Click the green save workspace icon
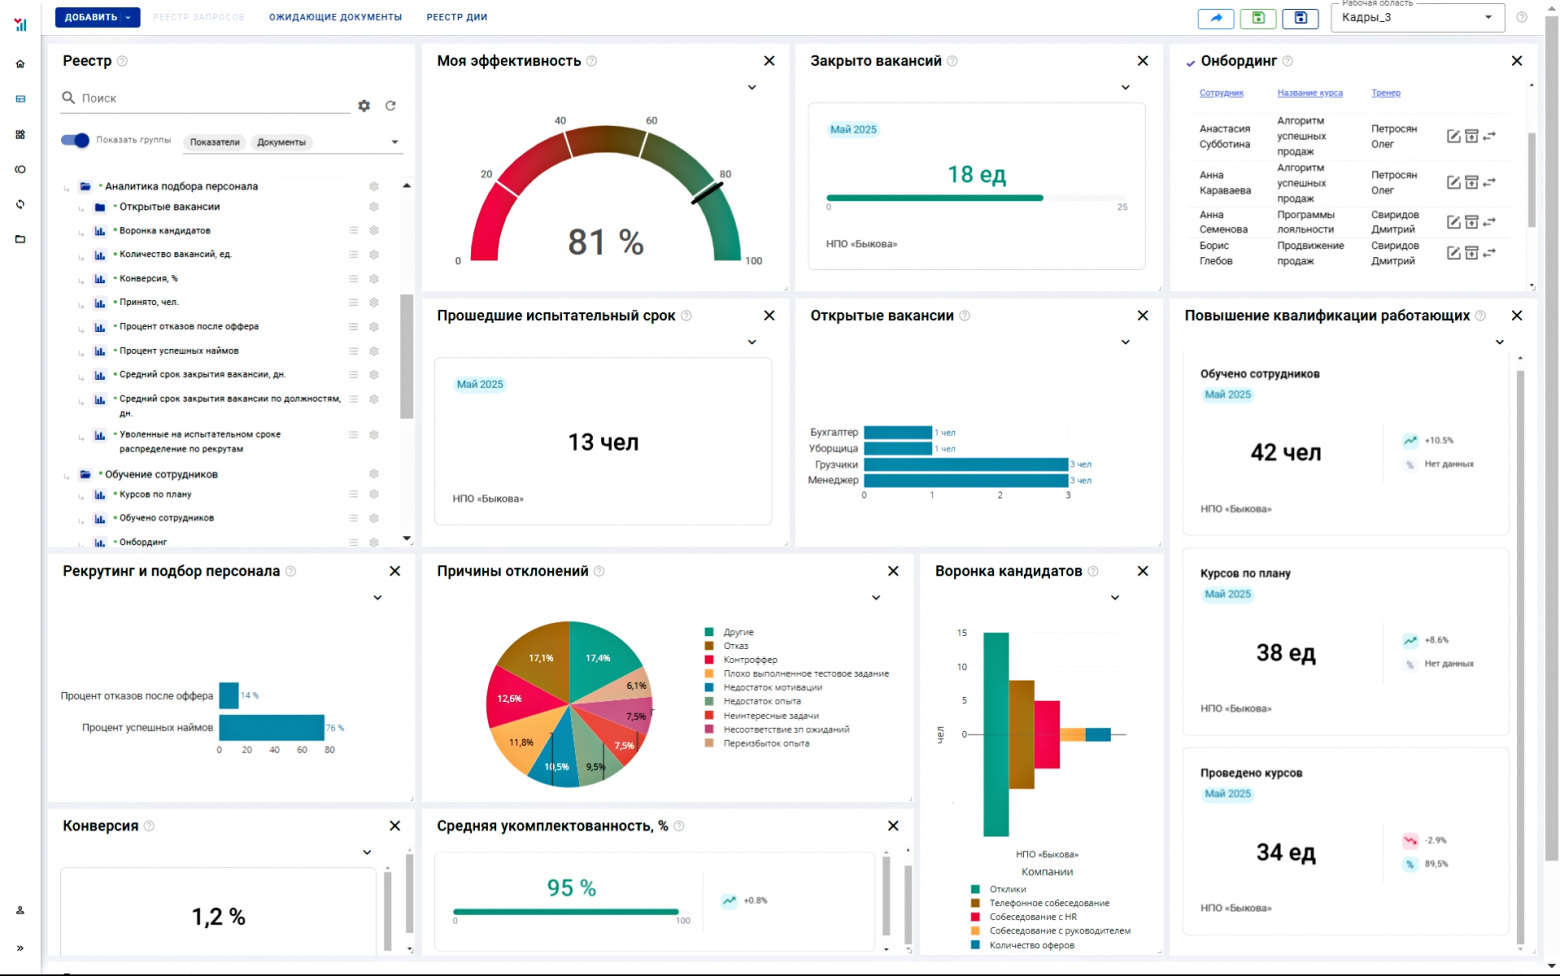1560x976 pixels. click(1258, 18)
